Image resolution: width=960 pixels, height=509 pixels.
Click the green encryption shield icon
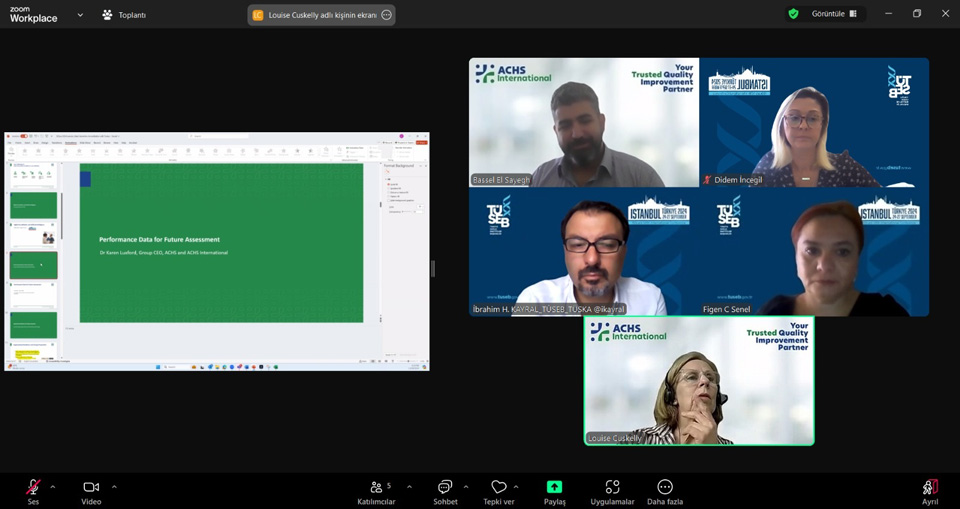793,14
